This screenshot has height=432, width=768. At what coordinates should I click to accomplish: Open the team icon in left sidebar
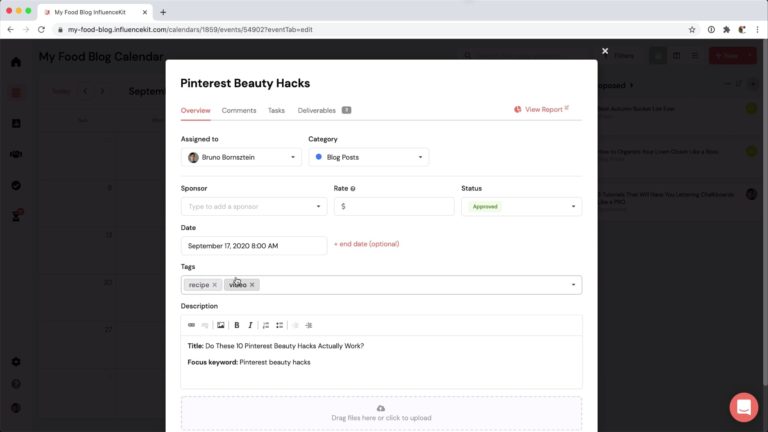tap(16, 154)
